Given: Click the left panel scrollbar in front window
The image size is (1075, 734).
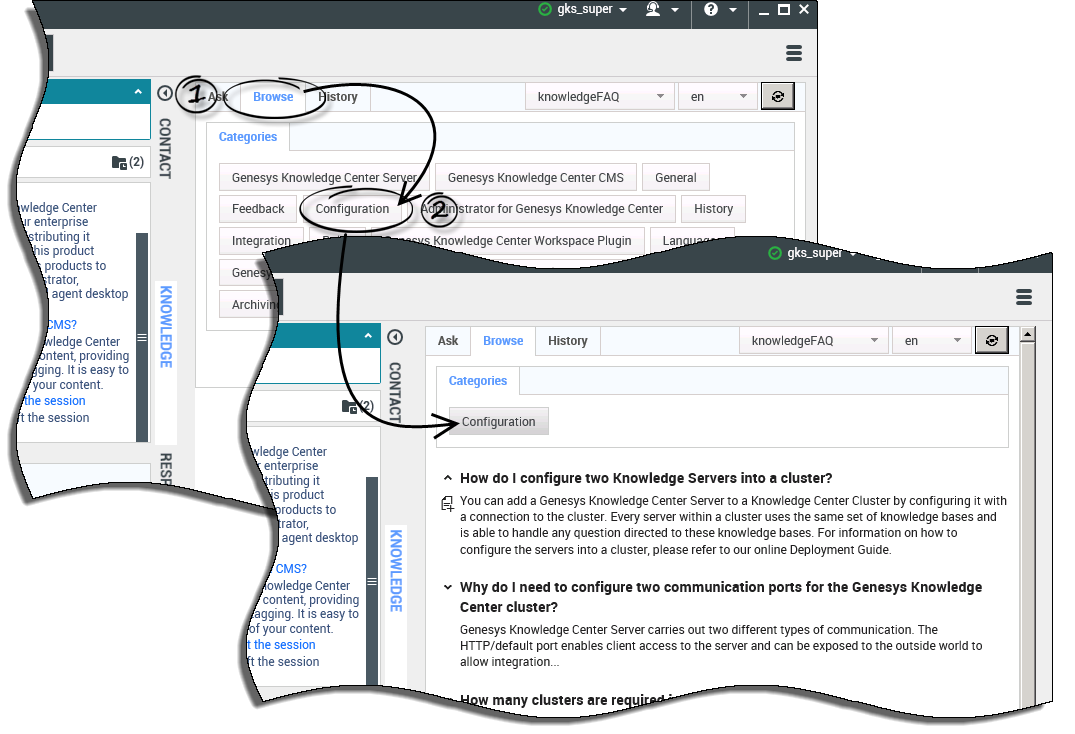Looking at the screenshot, I should pos(372,581).
